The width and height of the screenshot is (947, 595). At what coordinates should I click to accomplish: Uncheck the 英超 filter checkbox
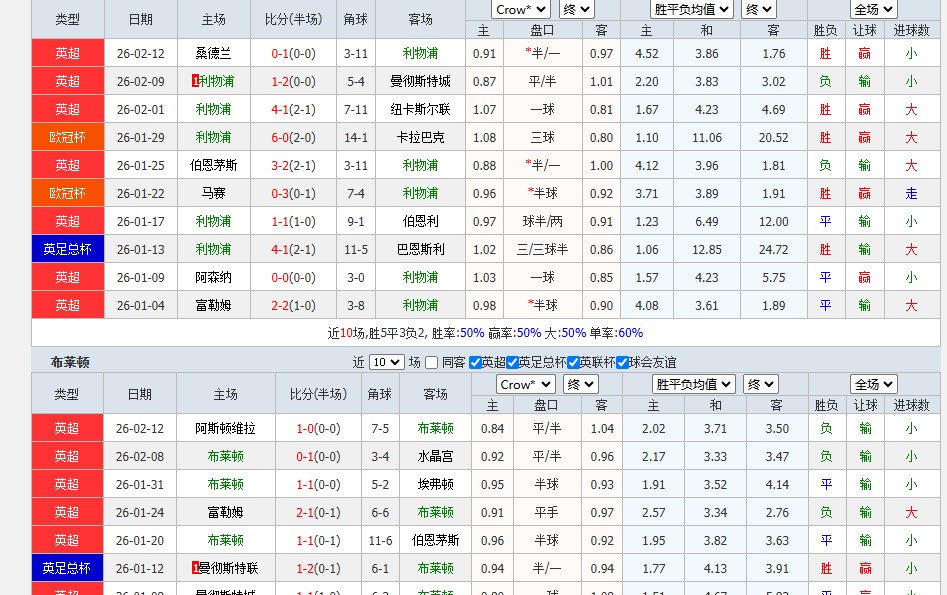click(x=474, y=363)
